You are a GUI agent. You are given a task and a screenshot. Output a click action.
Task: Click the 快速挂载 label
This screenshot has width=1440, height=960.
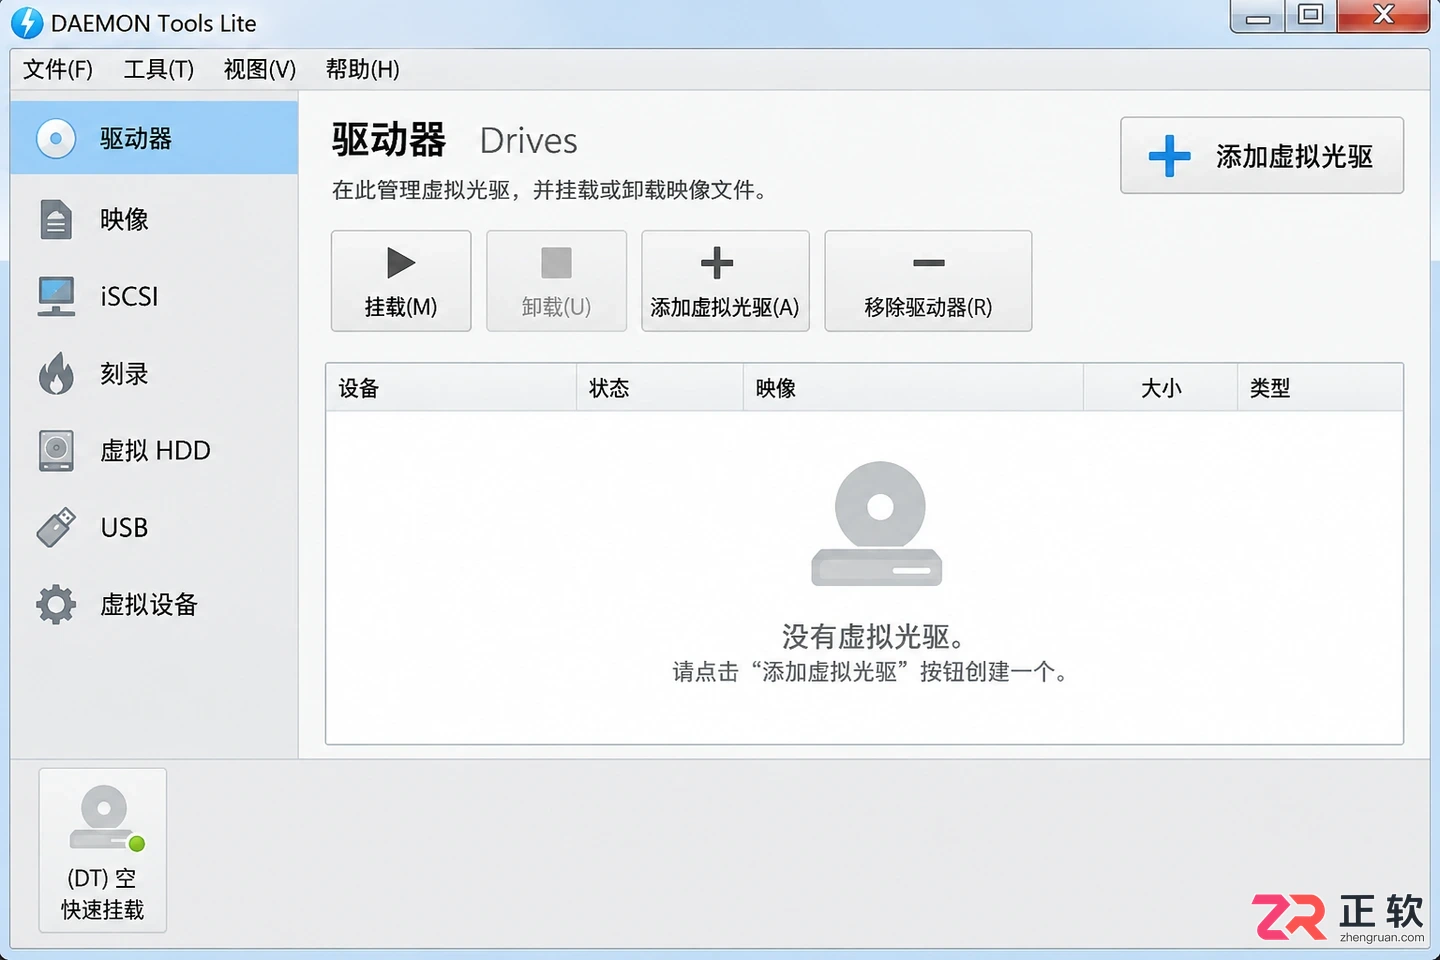(103, 910)
